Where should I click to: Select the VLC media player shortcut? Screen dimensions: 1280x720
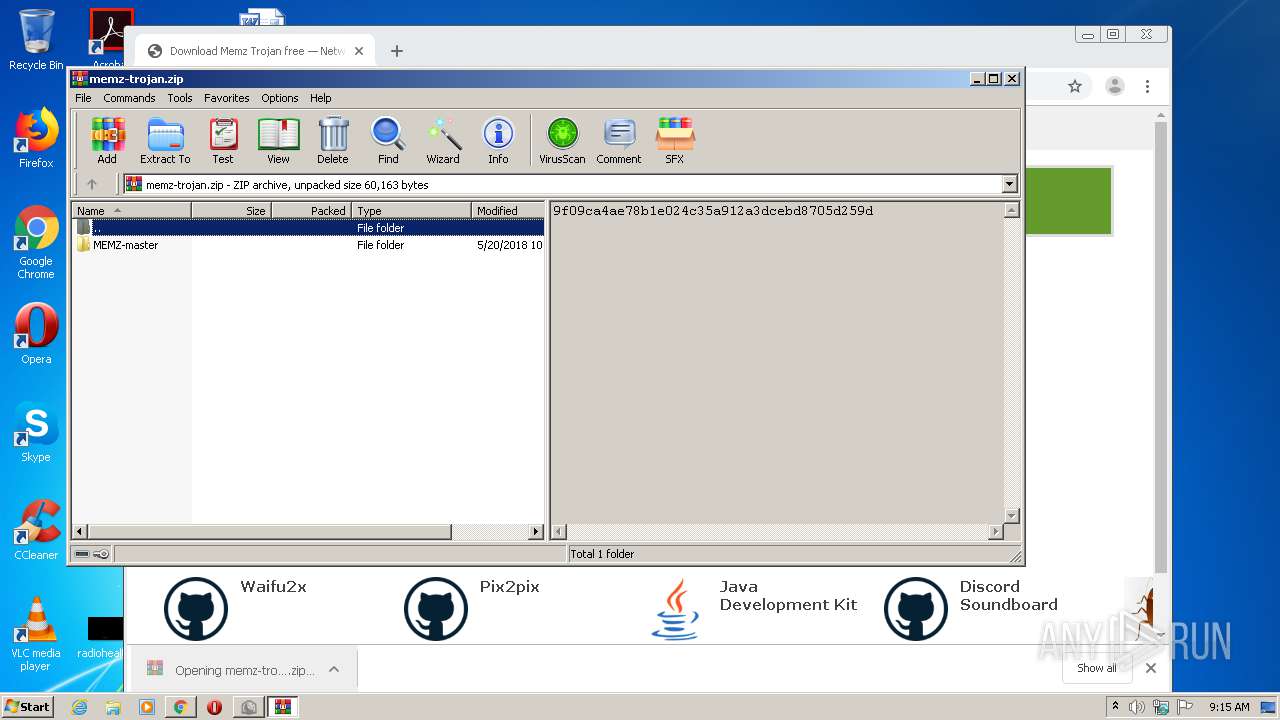coord(36,635)
